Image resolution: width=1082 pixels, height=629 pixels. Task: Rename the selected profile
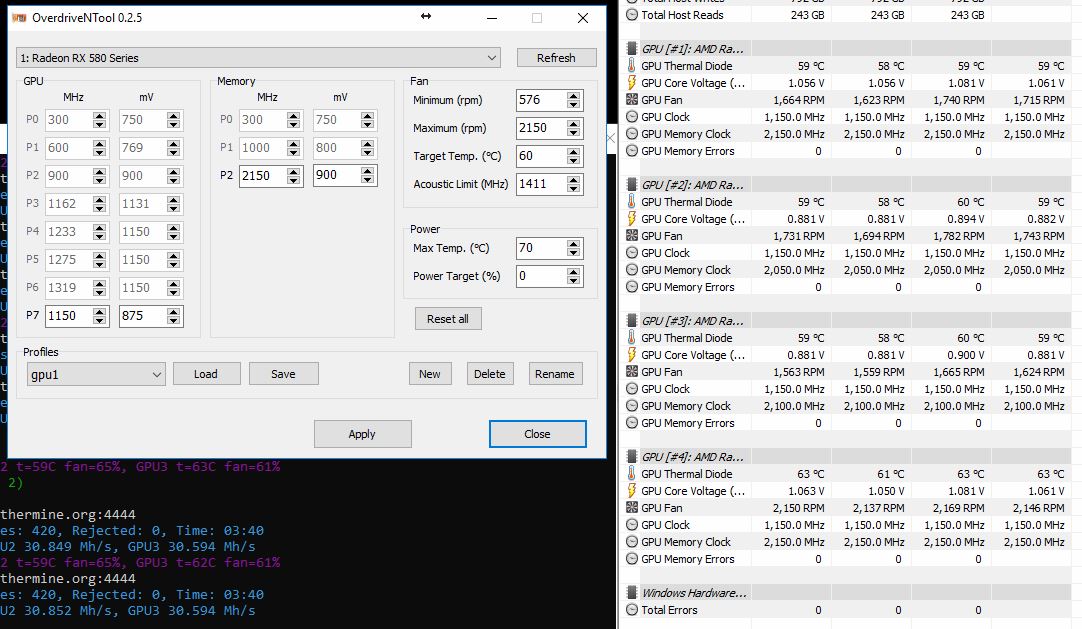pos(555,374)
